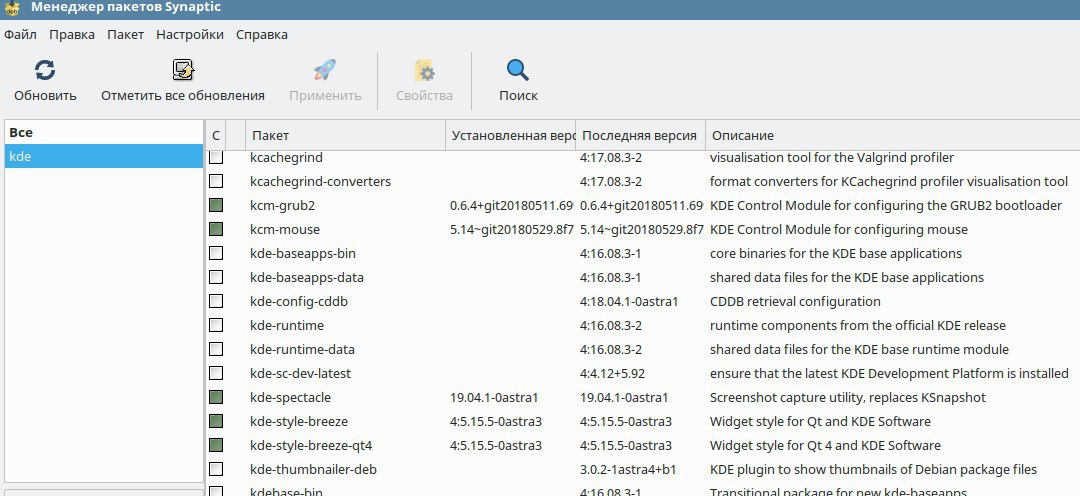Toggle the kde-spectacle installed status box
1080x496 pixels.
216,397
